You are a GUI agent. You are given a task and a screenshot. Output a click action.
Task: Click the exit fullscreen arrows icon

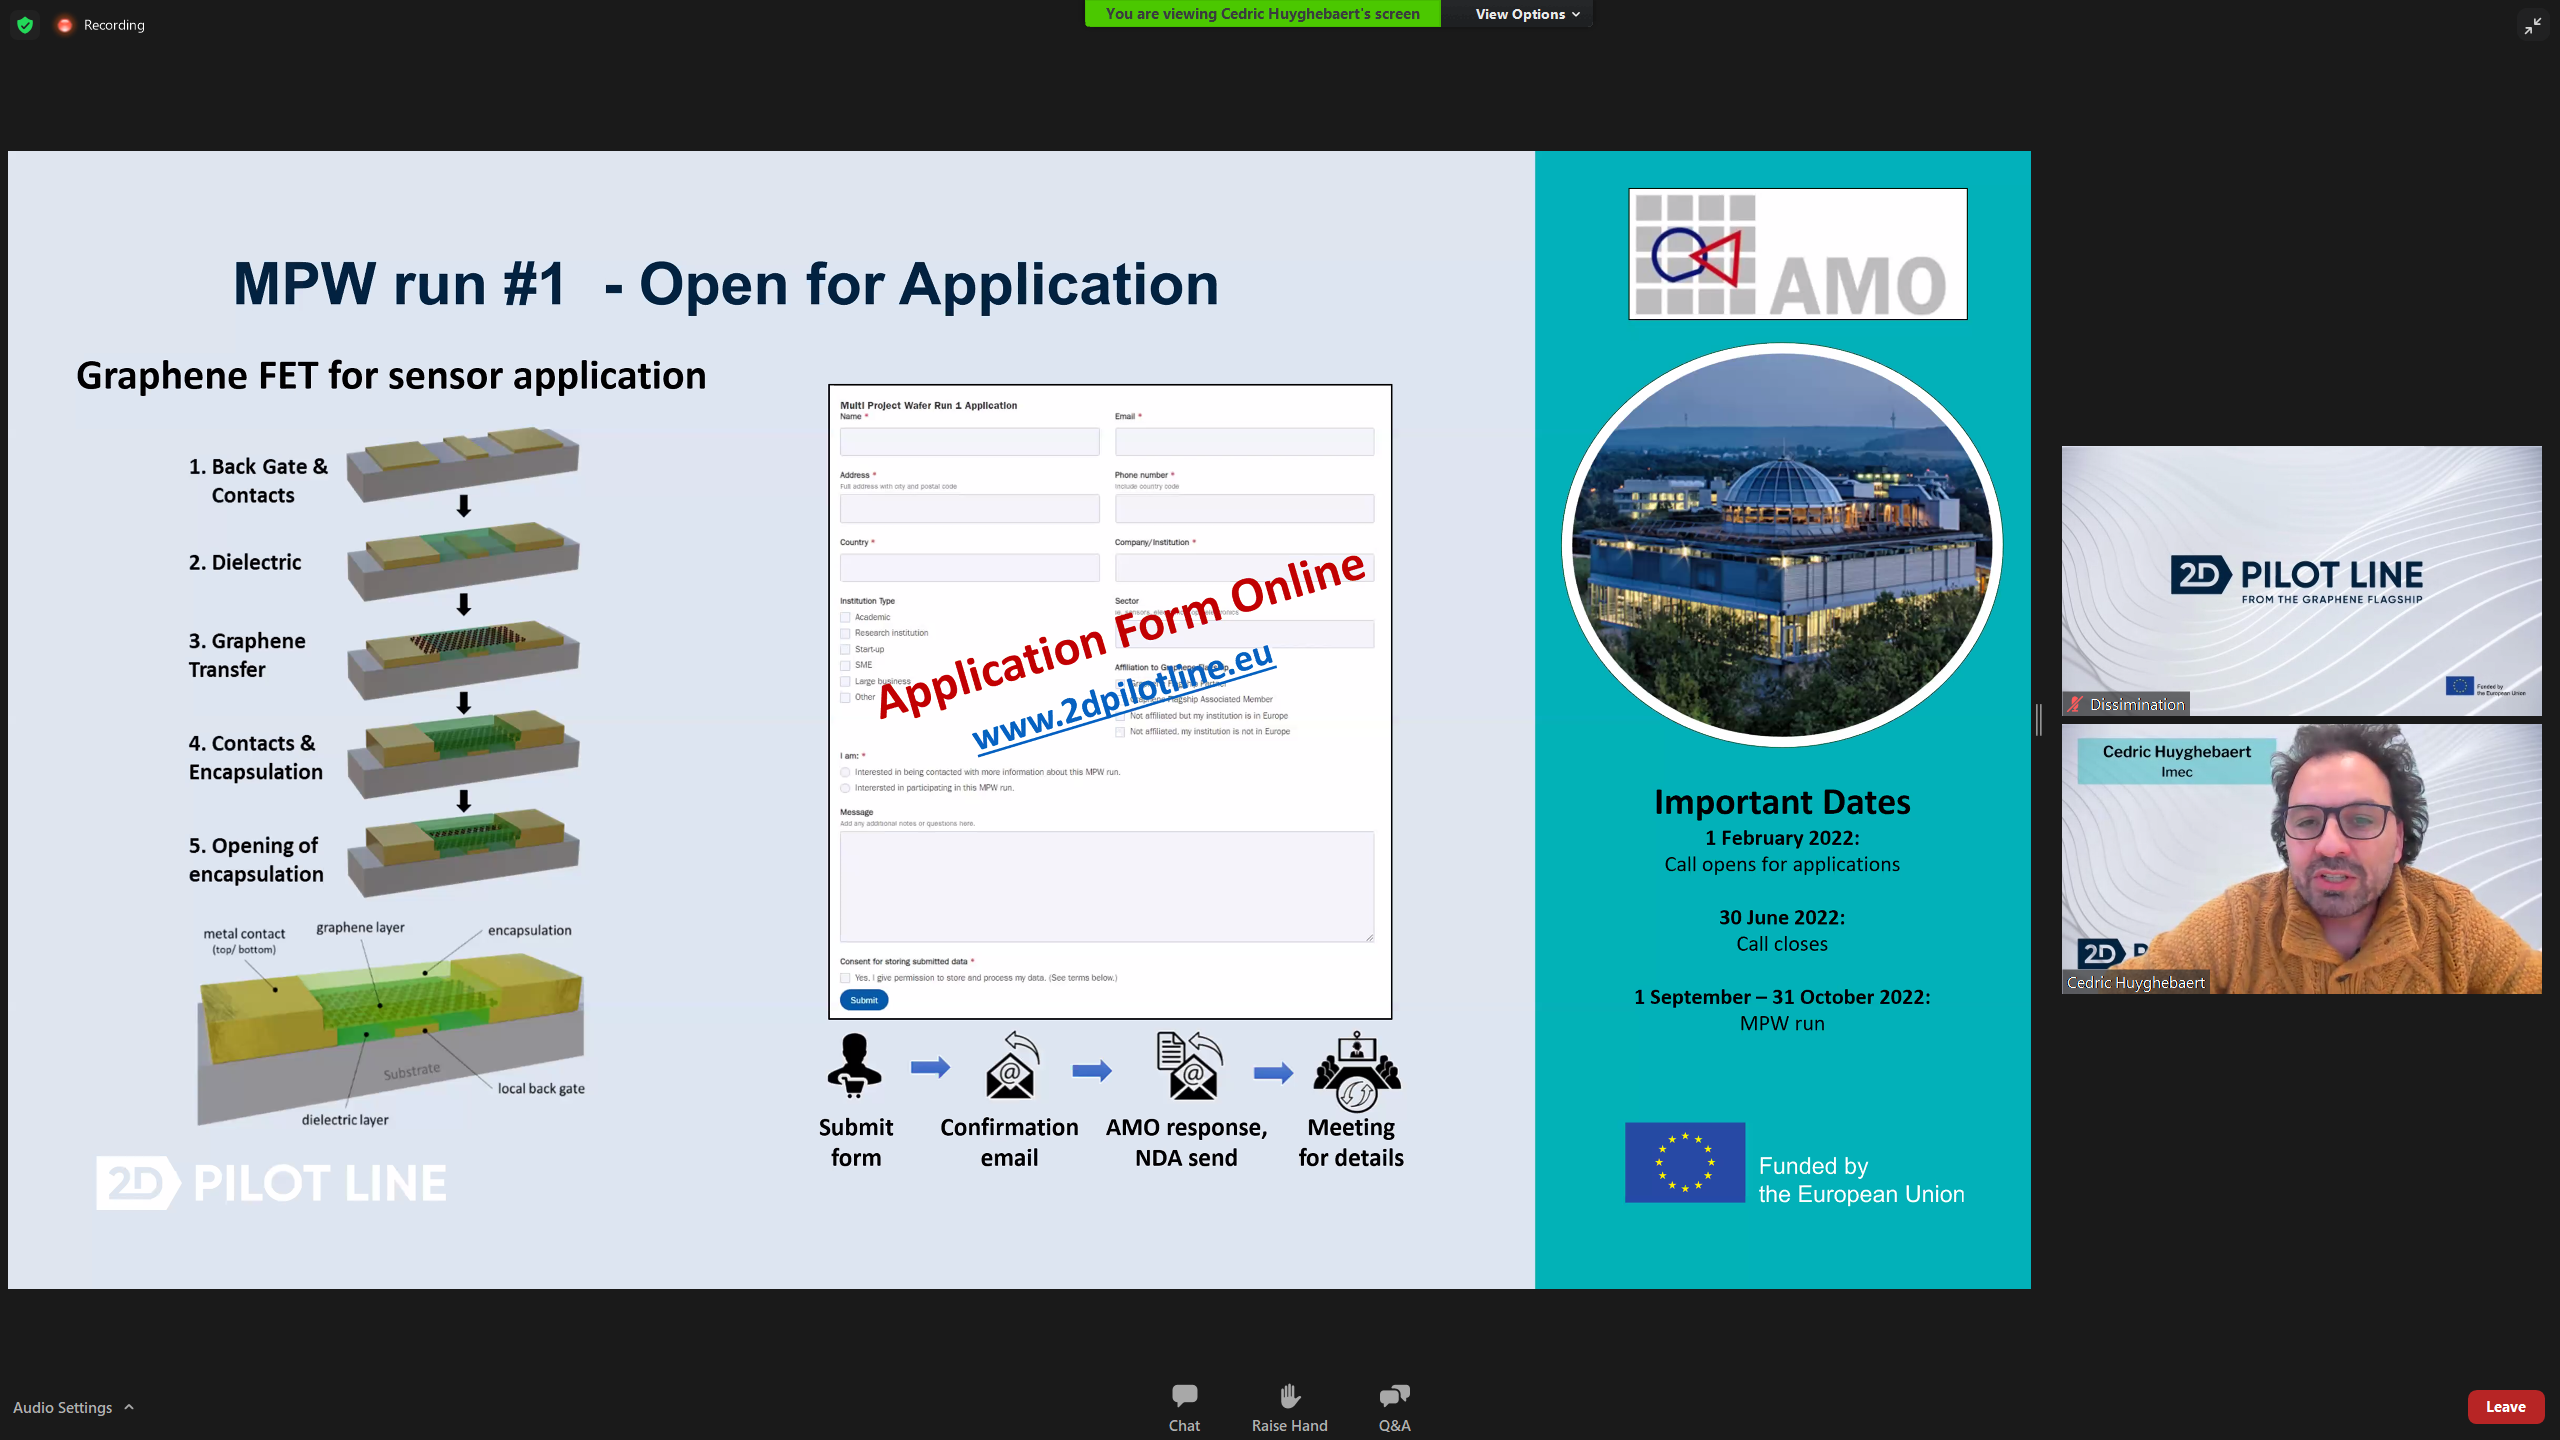(x=2532, y=26)
